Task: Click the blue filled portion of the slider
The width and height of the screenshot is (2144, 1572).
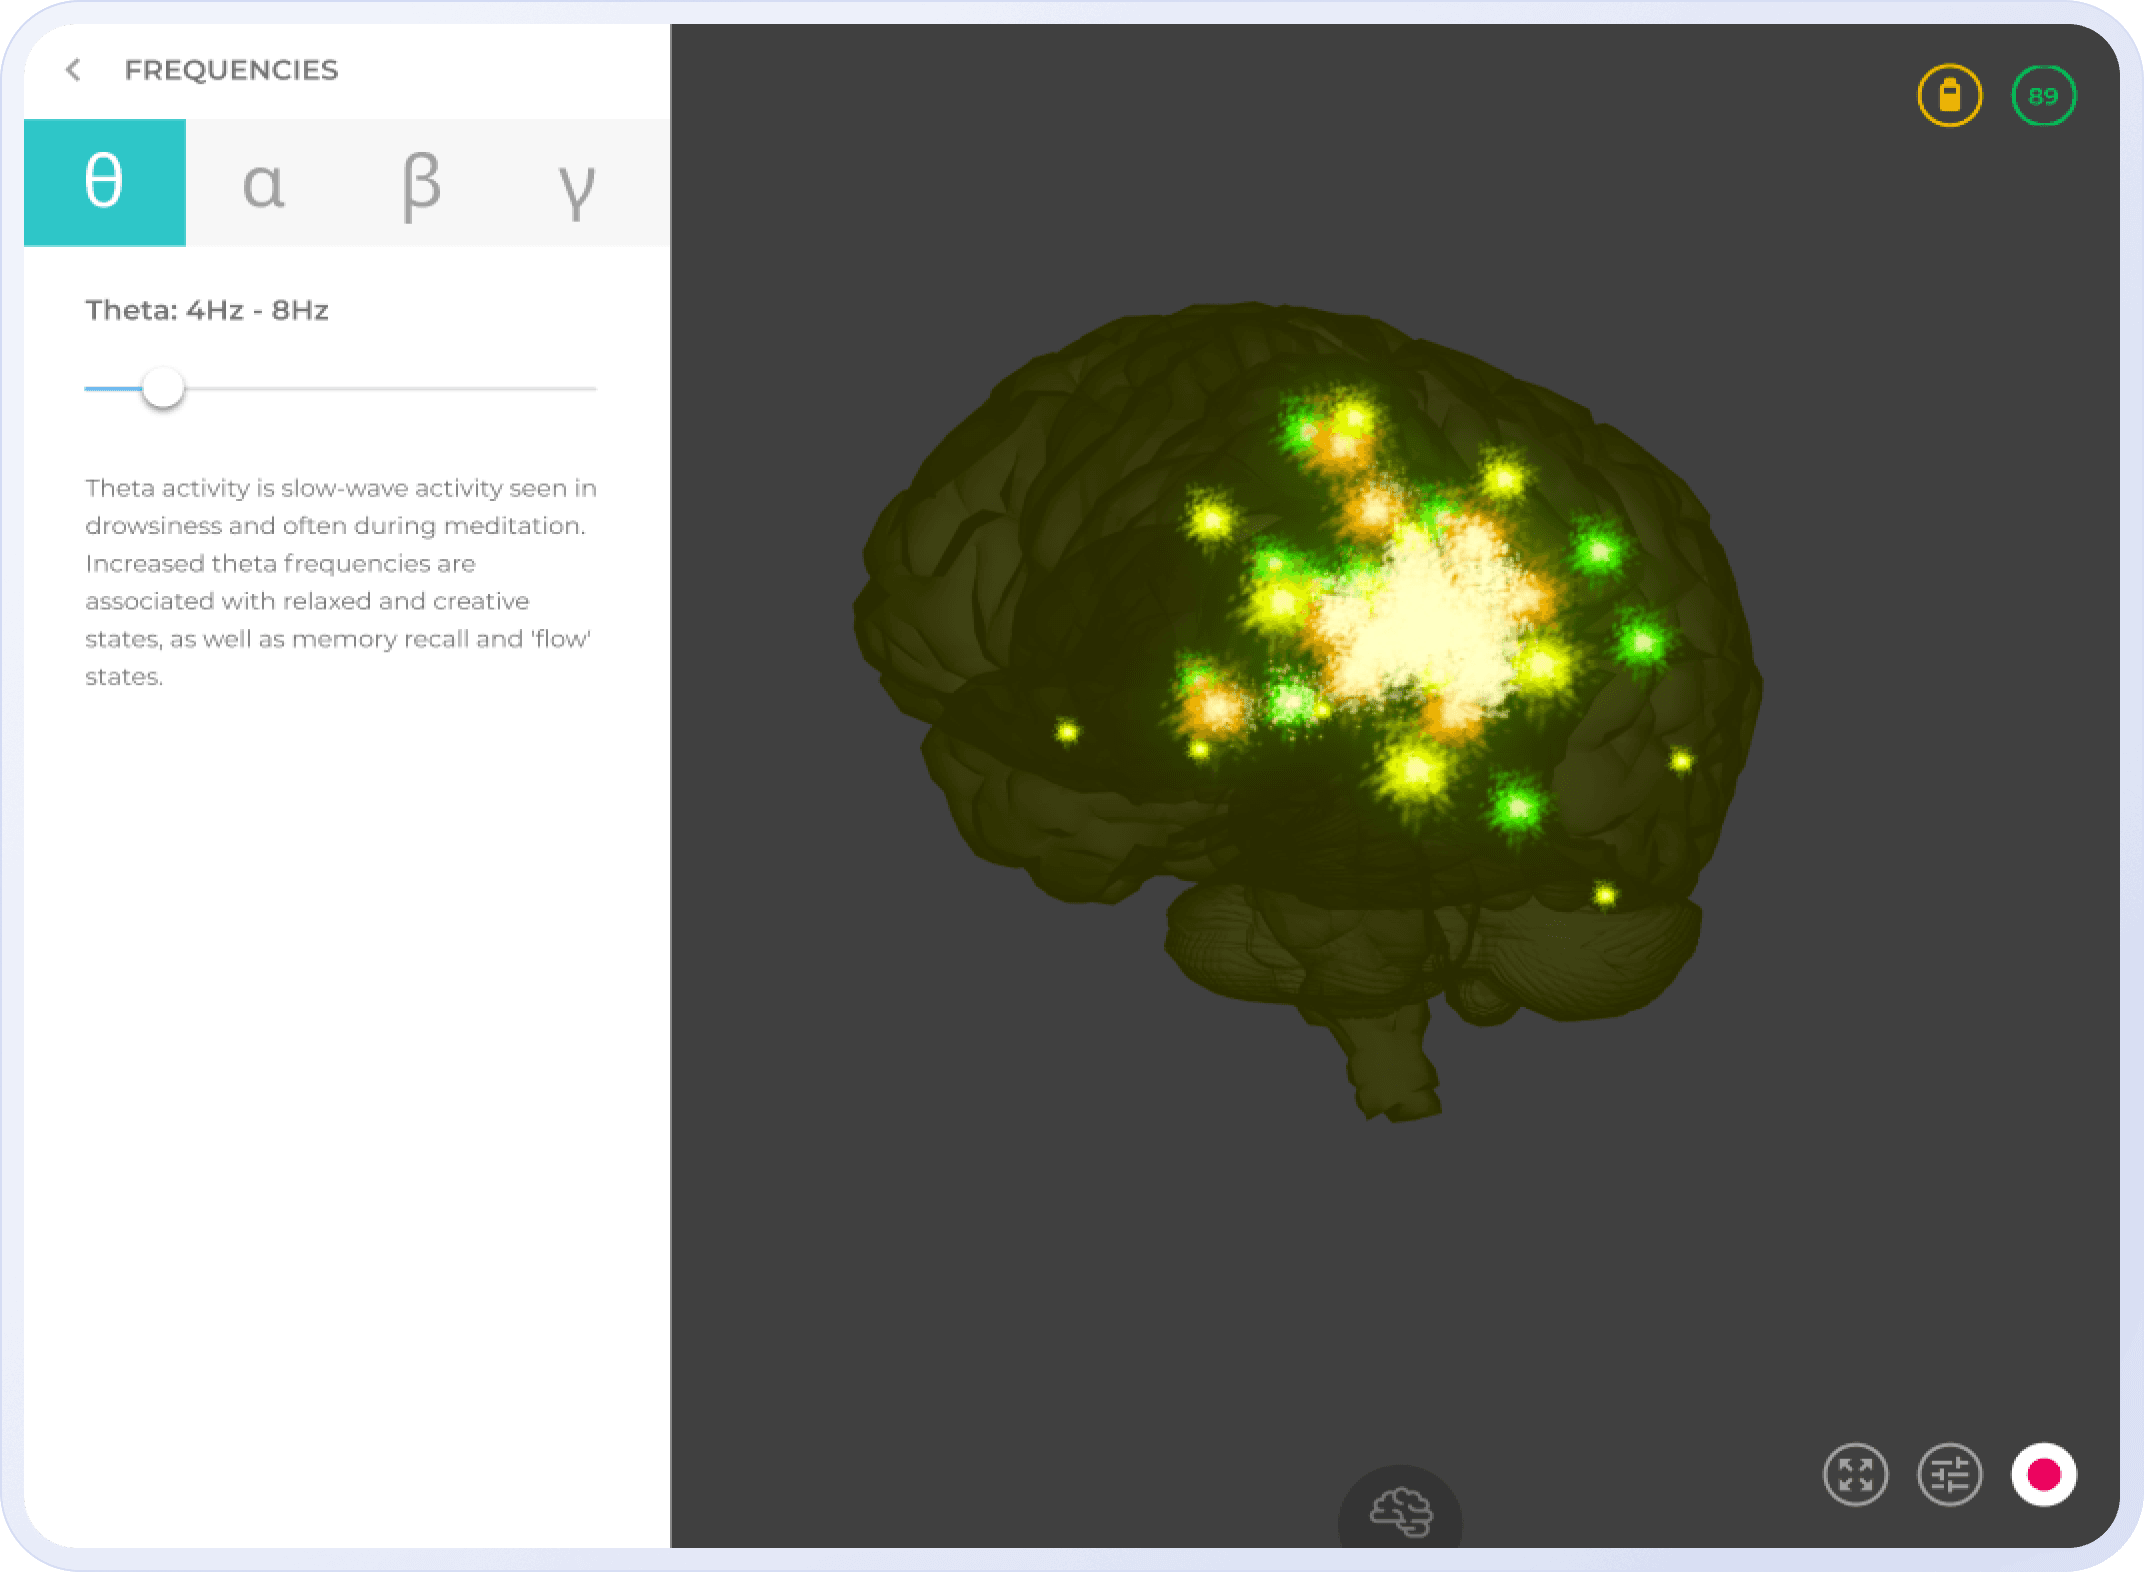Action: point(112,388)
